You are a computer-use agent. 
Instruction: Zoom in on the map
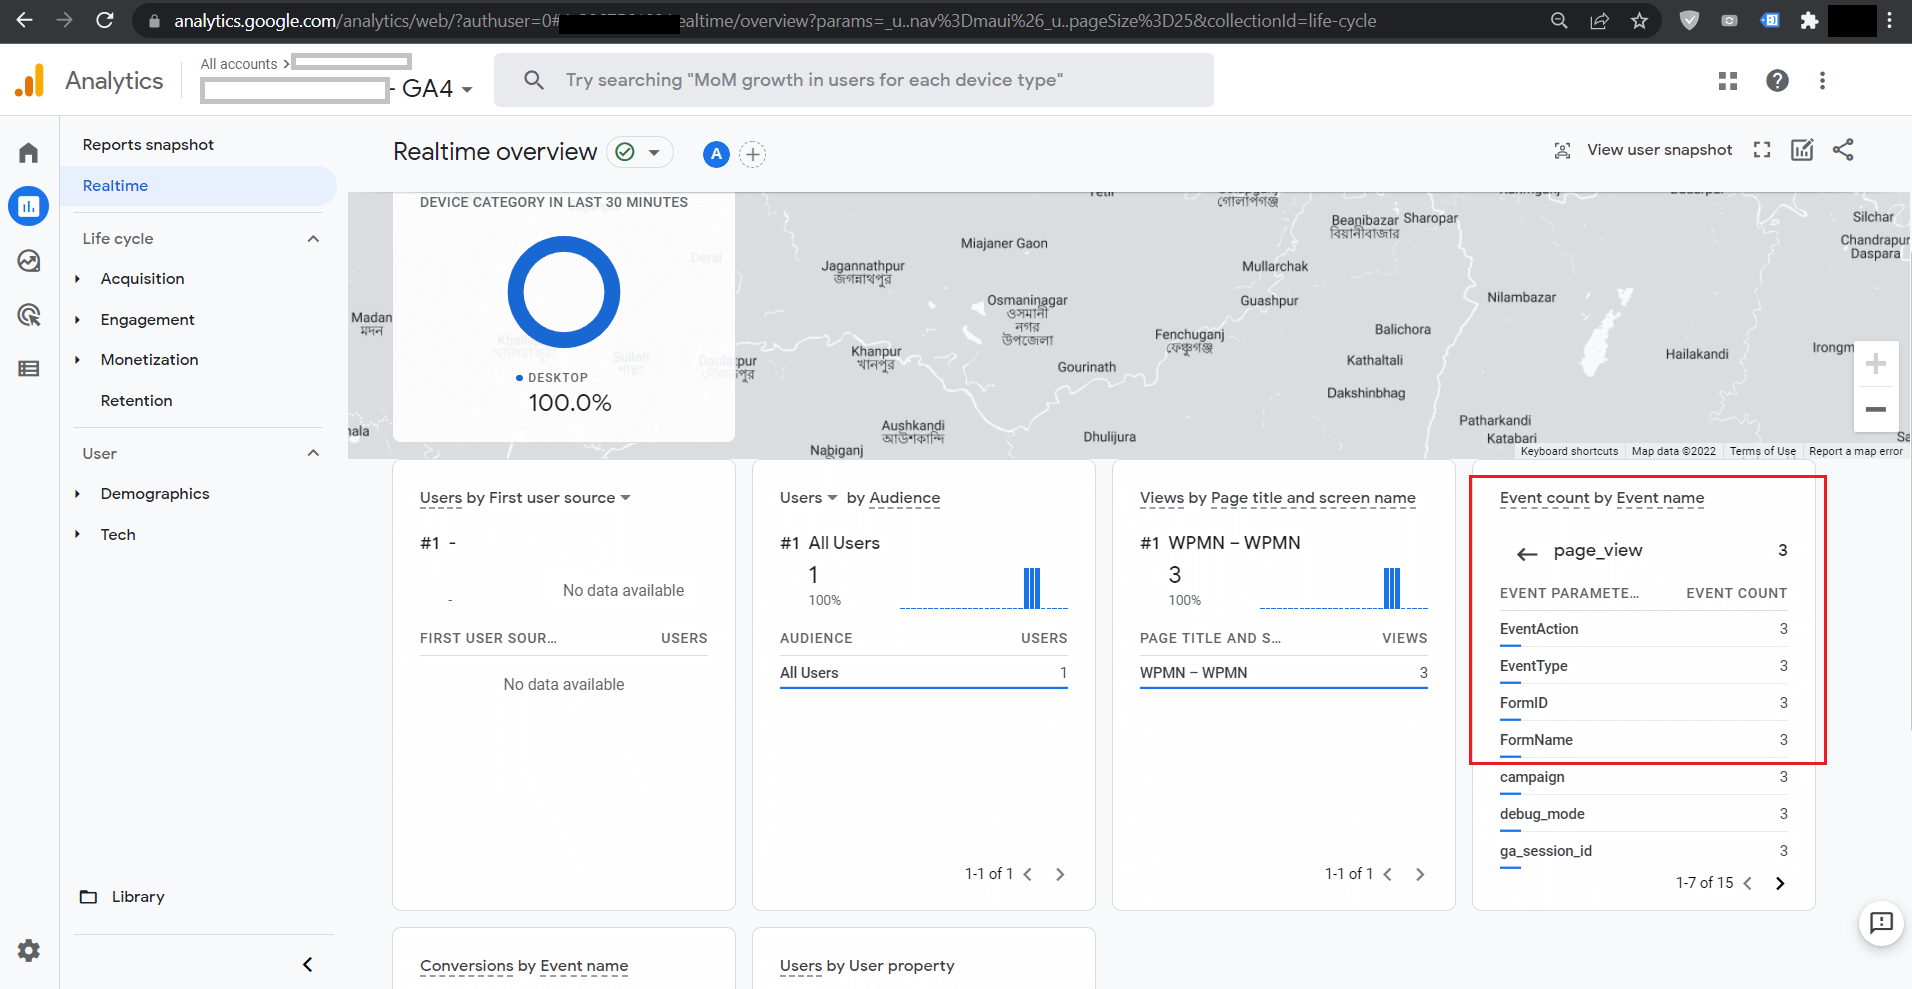point(1875,364)
